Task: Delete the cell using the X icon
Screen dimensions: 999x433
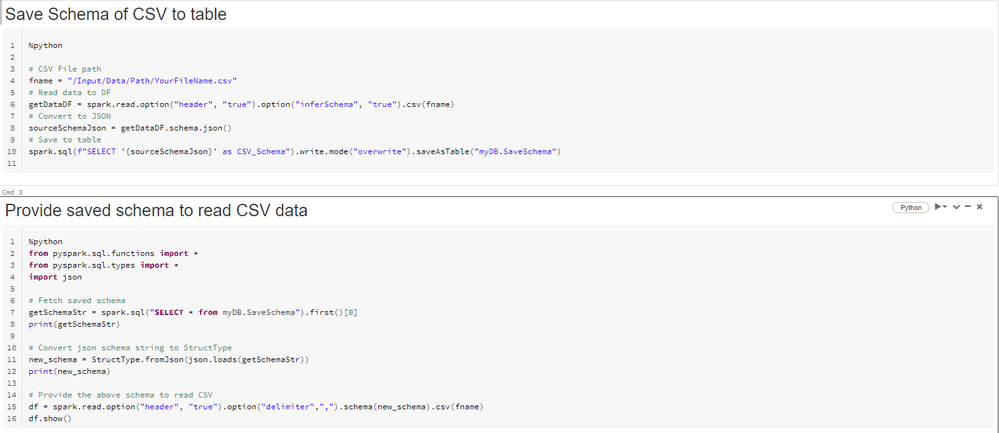Action: 980,207
